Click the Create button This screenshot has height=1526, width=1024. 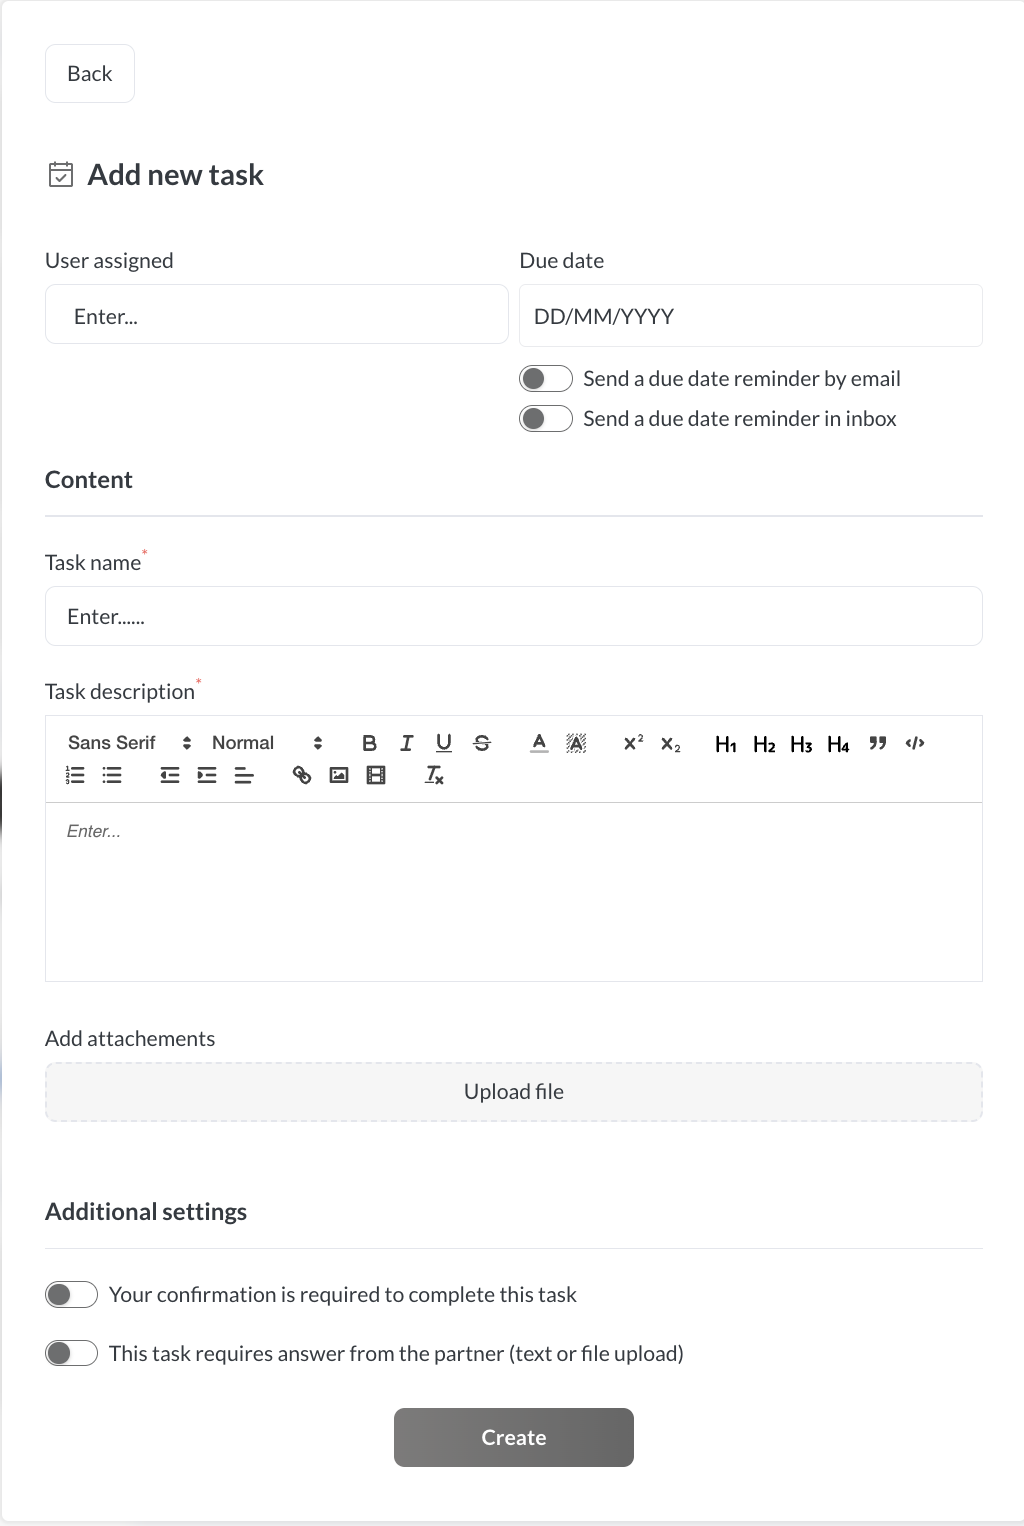514,1437
